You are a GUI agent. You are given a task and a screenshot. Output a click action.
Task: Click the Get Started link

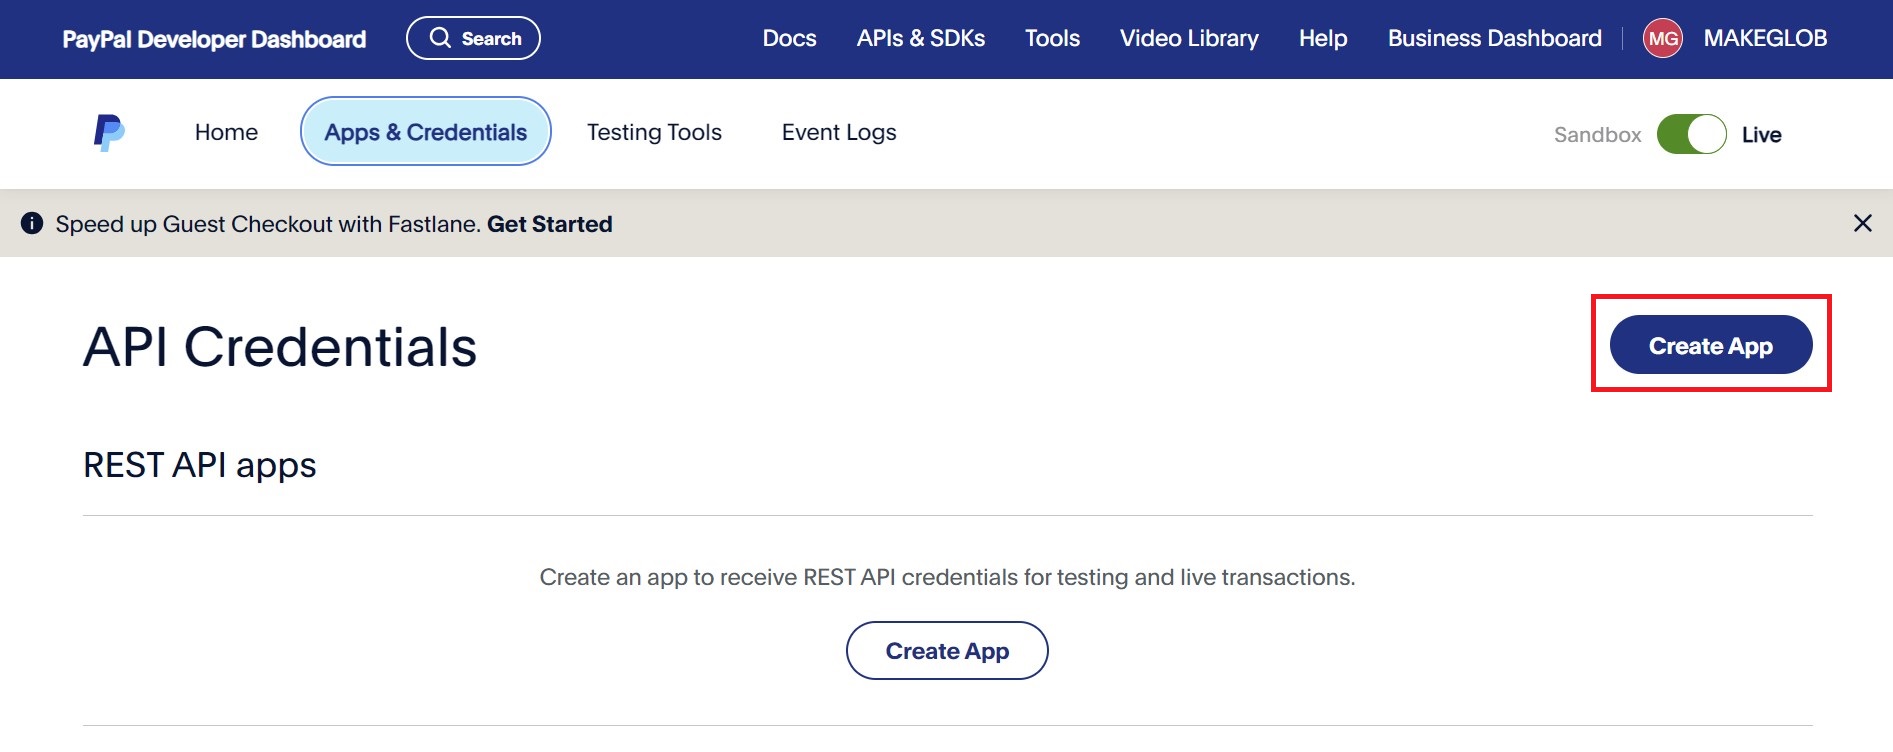[x=549, y=224]
